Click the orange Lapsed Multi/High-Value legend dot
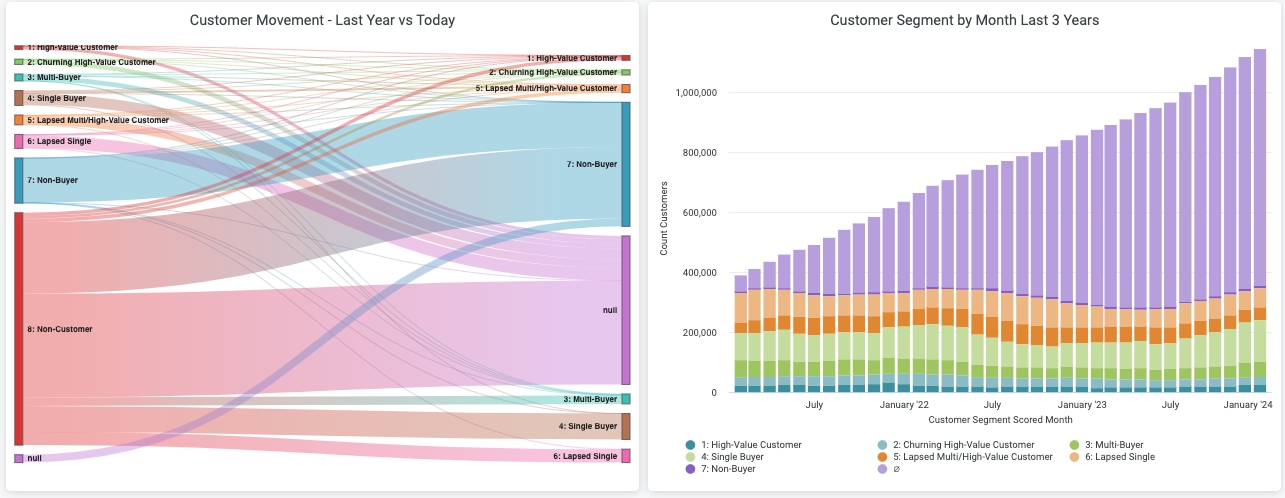 882,457
